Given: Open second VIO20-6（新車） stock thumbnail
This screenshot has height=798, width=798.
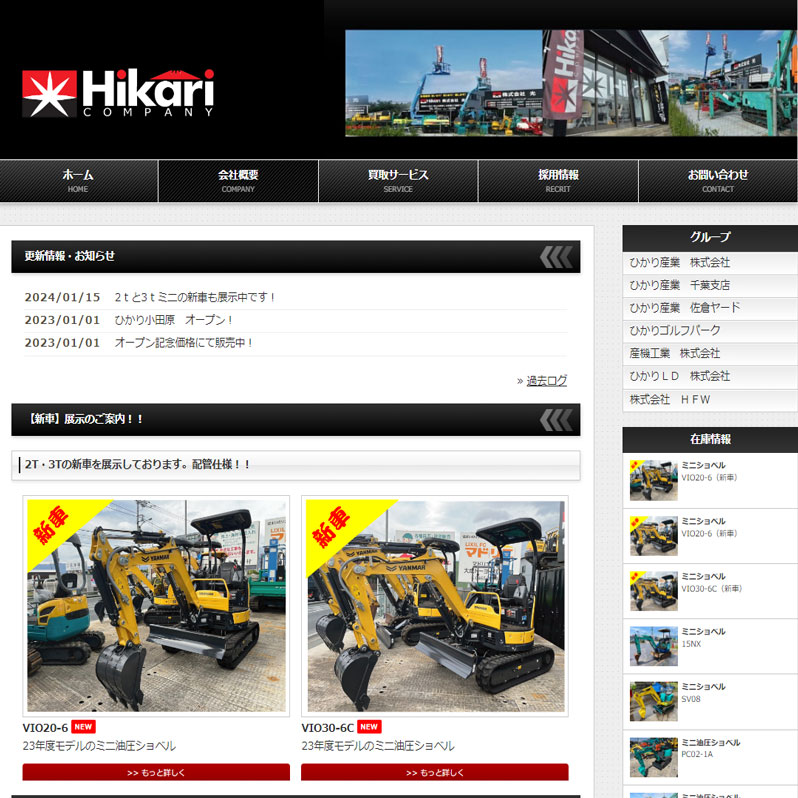Looking at the screenshot, I should (654, 535).
